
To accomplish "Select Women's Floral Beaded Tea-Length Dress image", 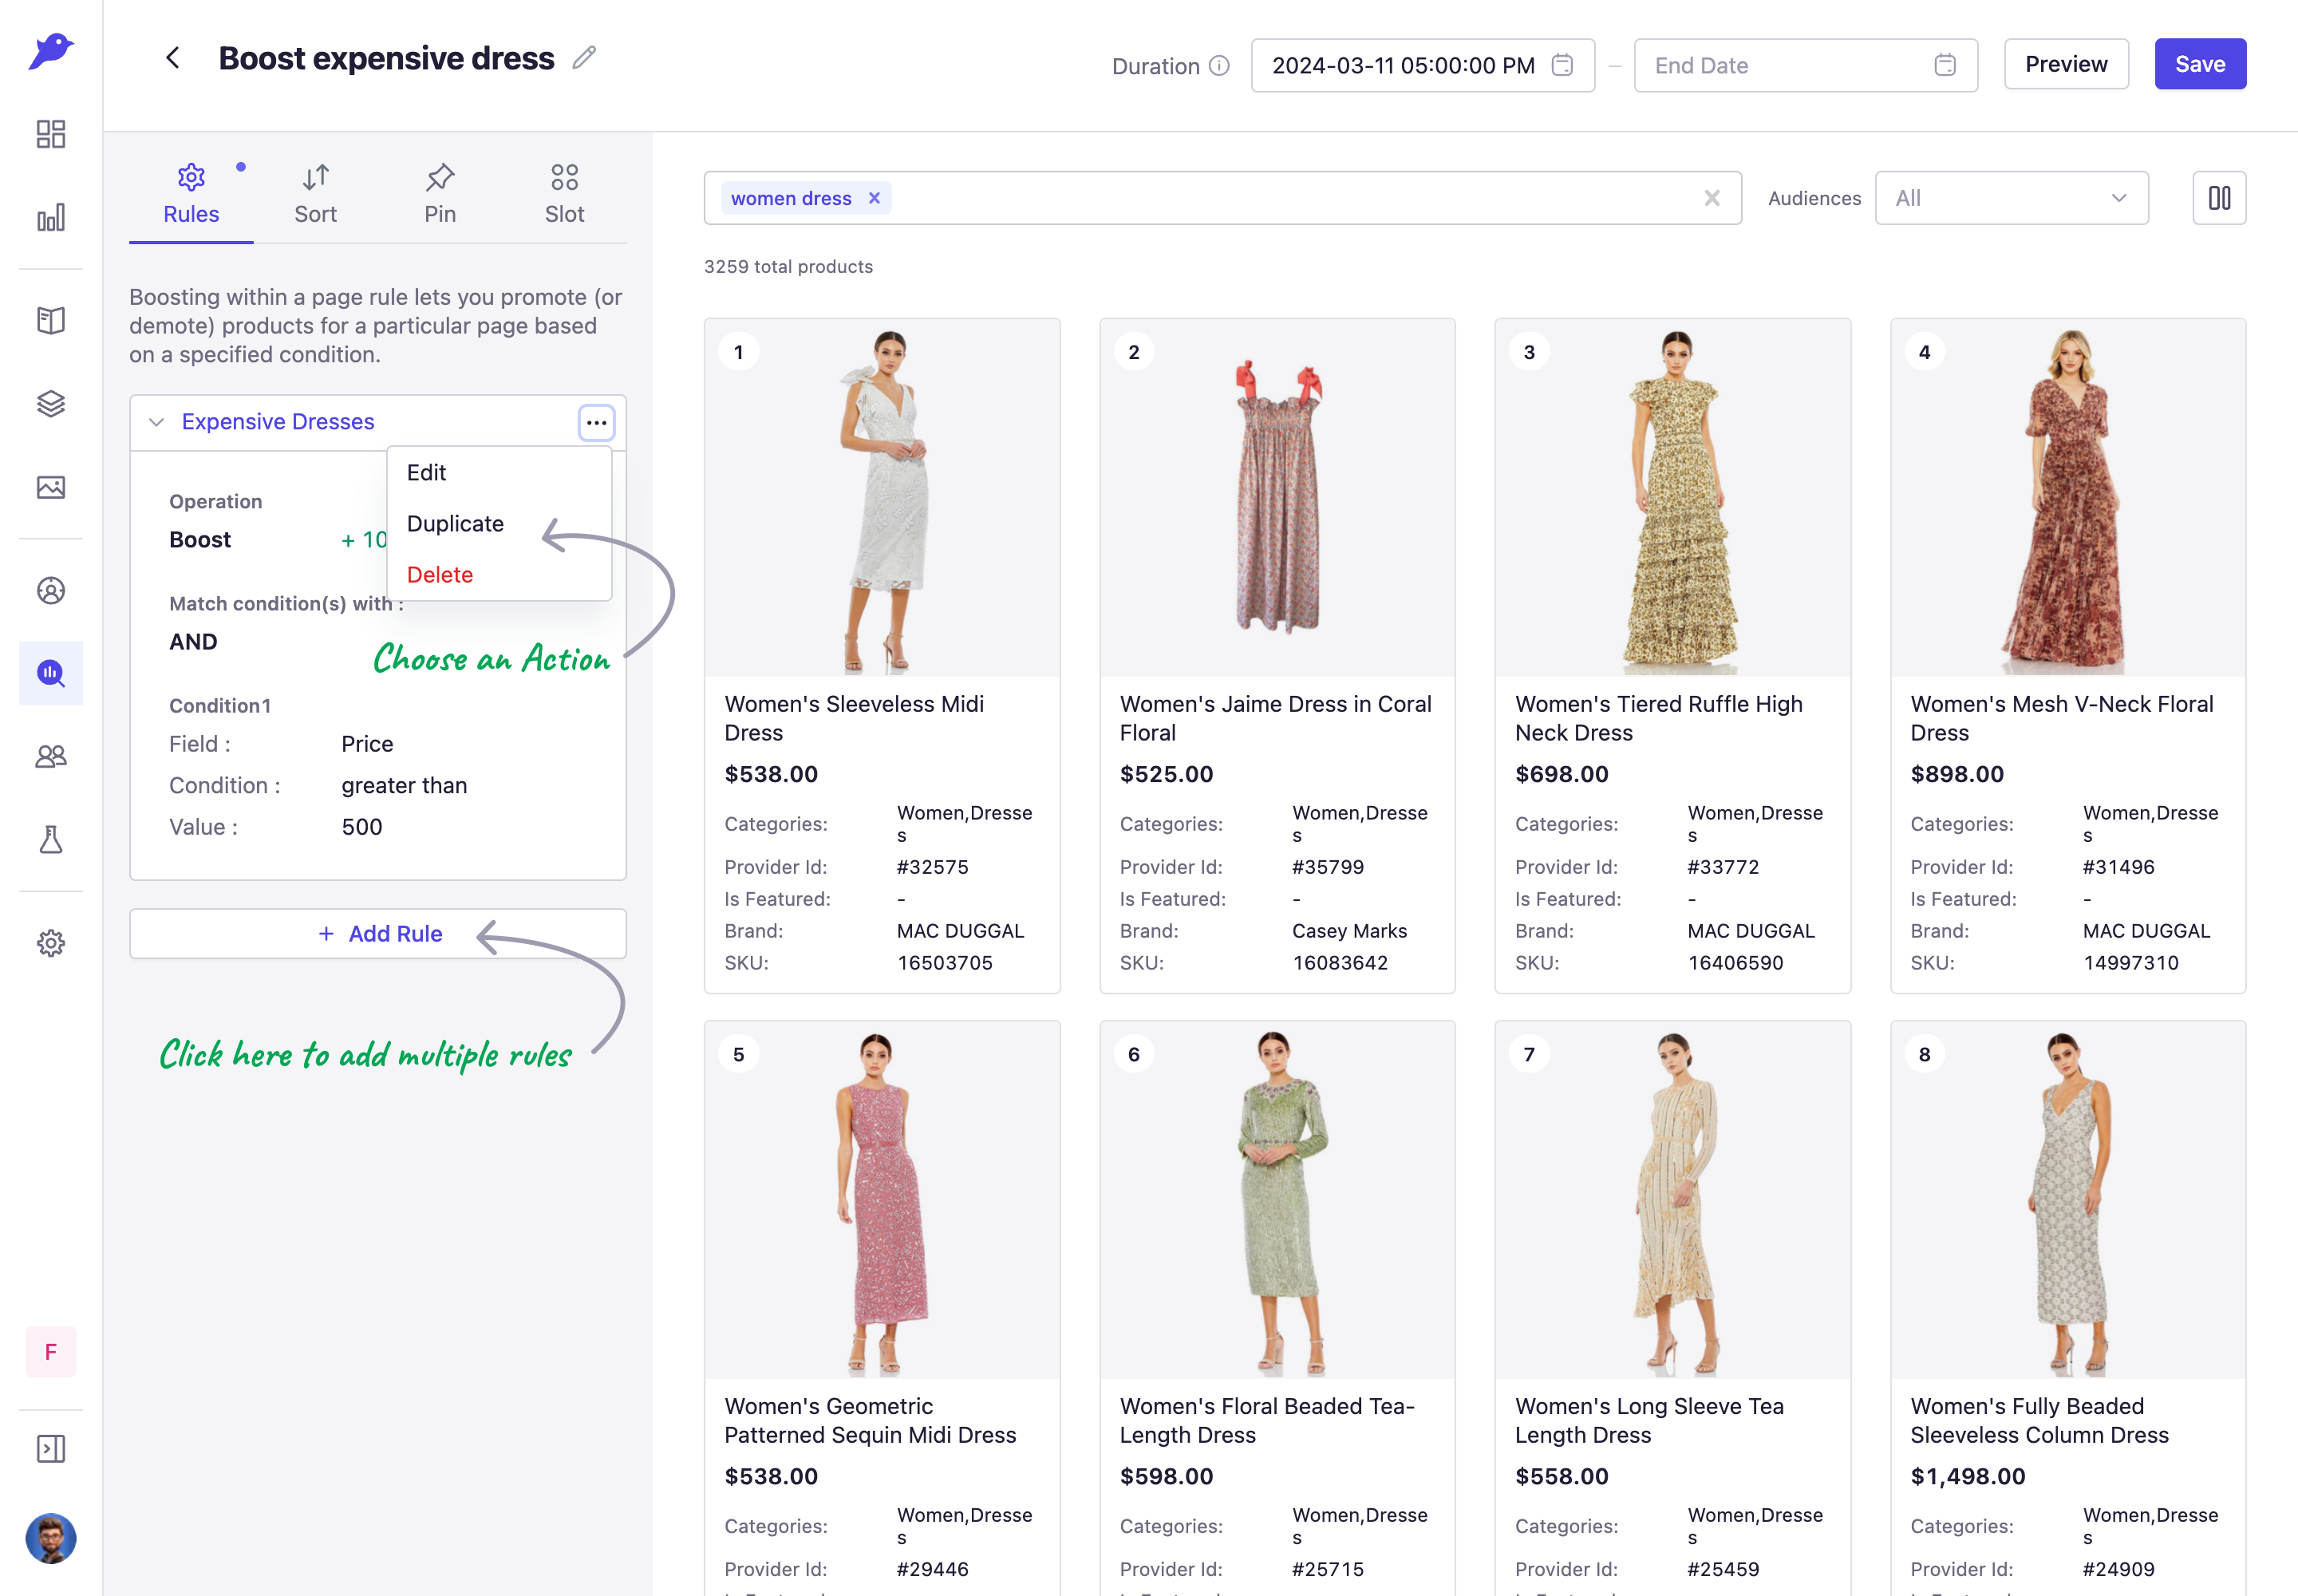I will [1277, 1200].
